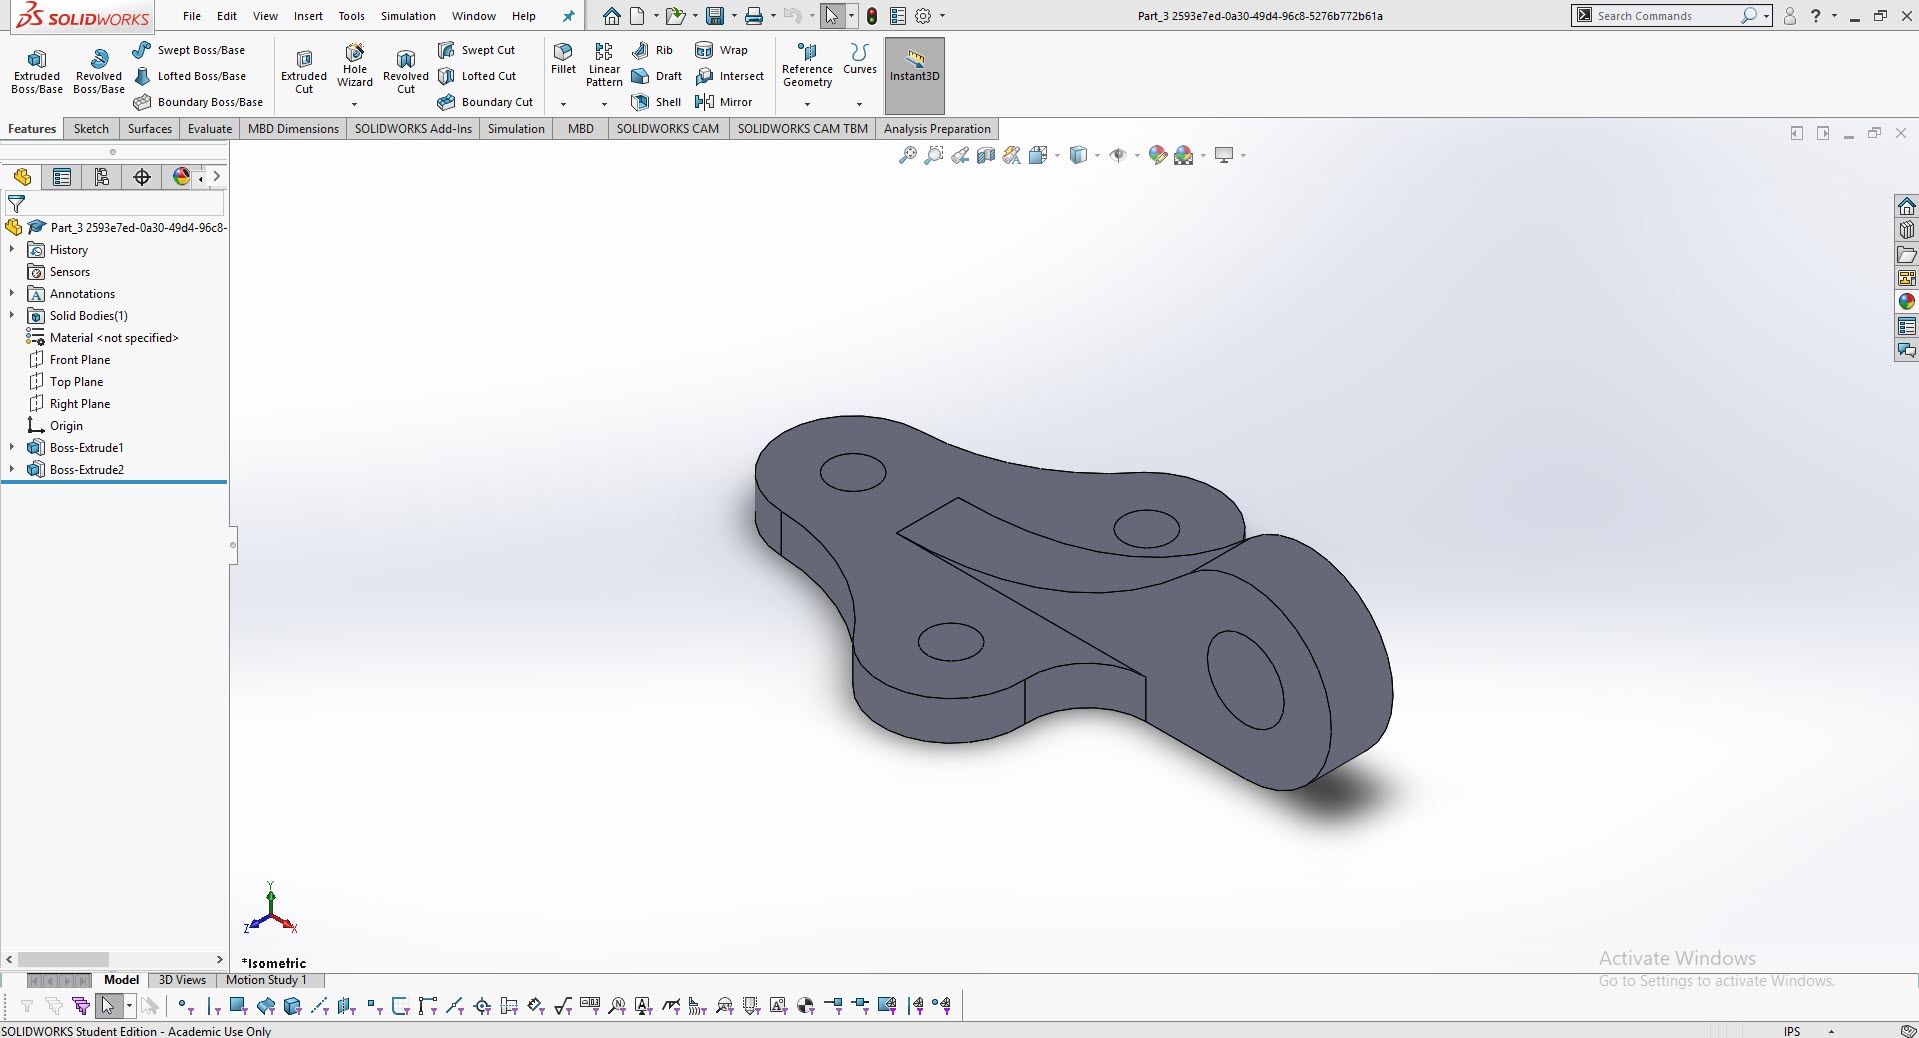Viewport: 1919px width, 1038px height.
Task: Toggle Hide/Show Items eye icon
Action: point(1118,155)
